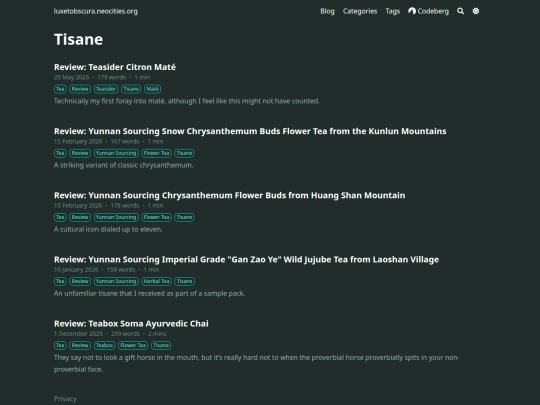540x405 pixels.
Task: Select the Maté tag
Action: pos(152,89)
